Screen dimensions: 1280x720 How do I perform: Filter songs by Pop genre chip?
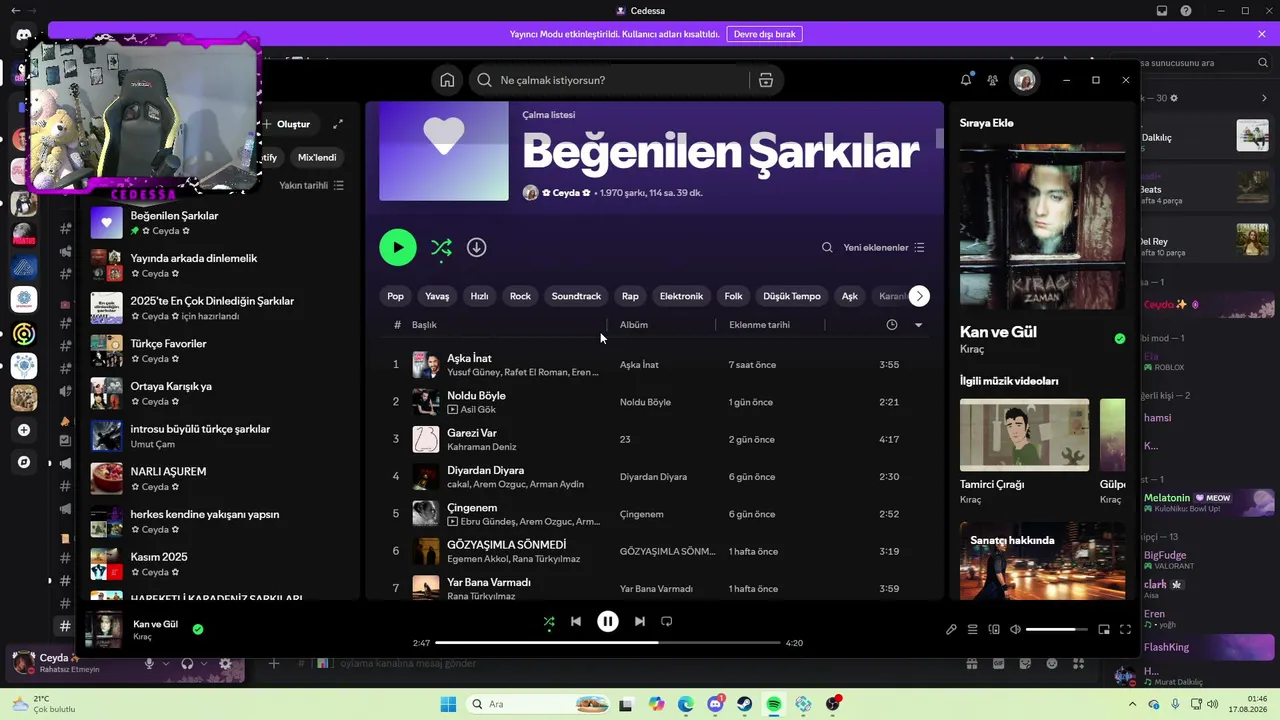(396, 296)
